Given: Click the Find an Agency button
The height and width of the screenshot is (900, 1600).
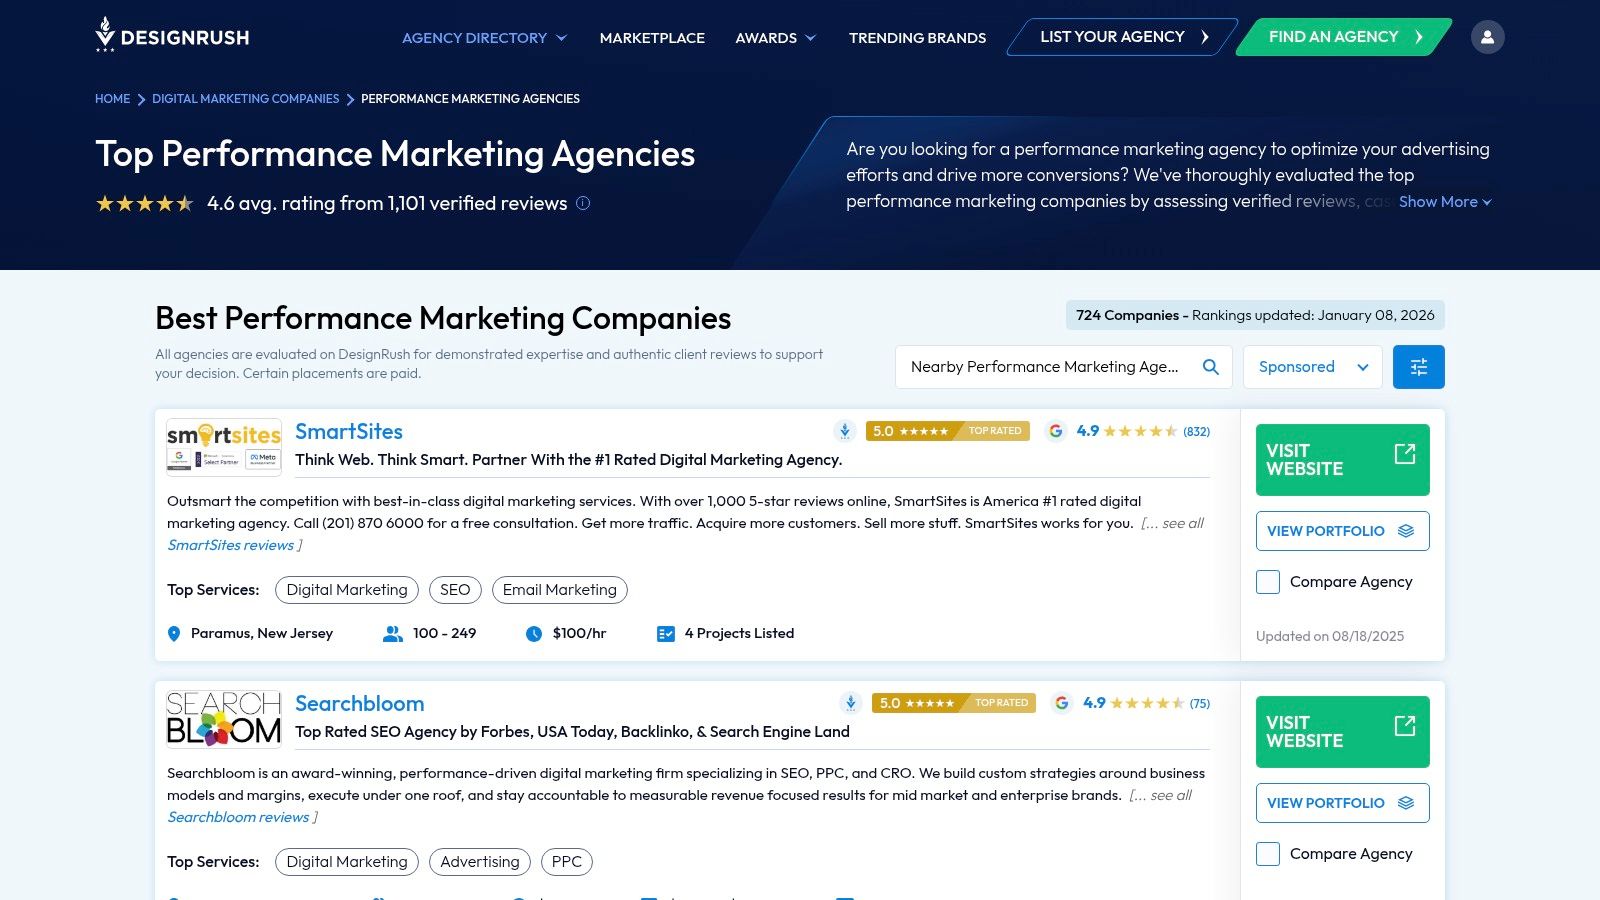Looking at the screenshot, I should 1344,37.
